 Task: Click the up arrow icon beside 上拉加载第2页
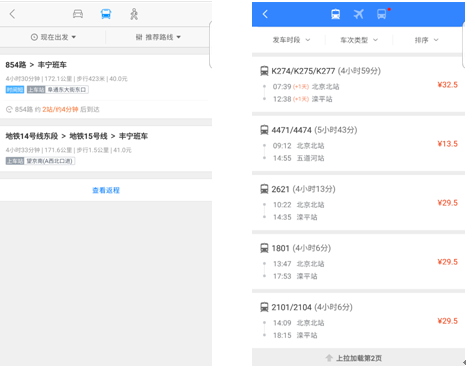(329, 358)
